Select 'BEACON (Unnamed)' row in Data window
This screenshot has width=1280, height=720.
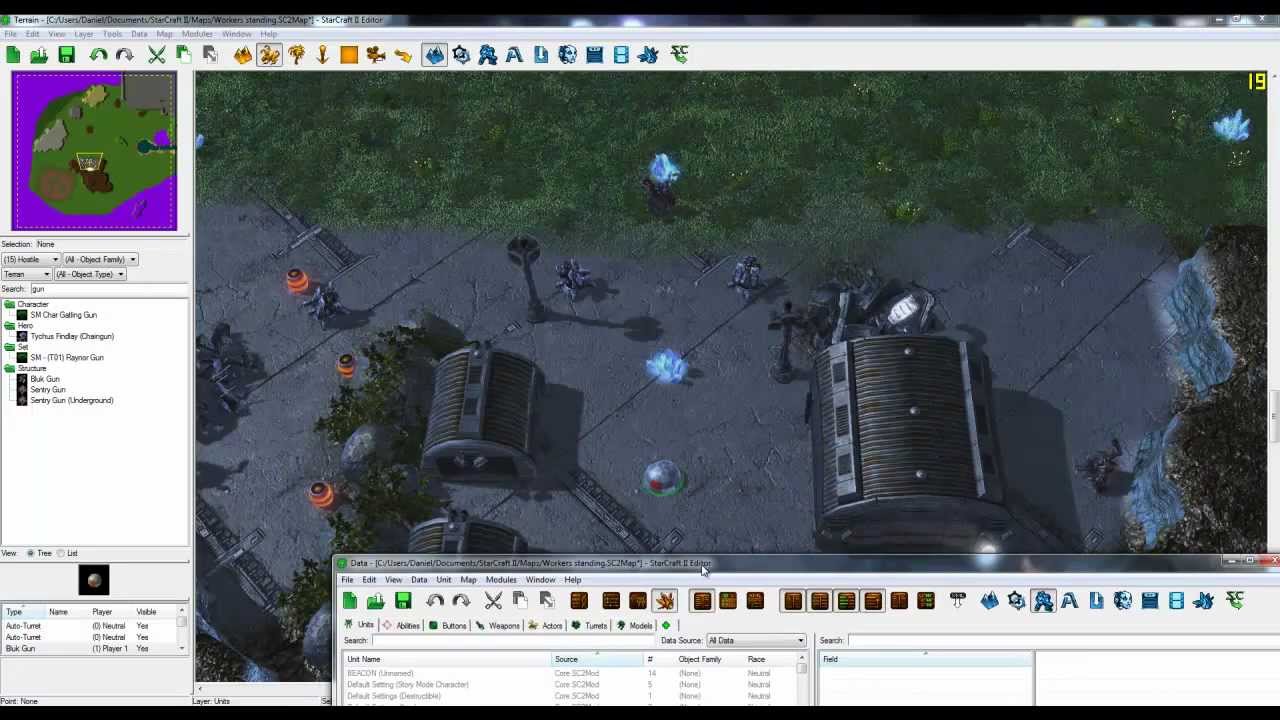point(570,673)
